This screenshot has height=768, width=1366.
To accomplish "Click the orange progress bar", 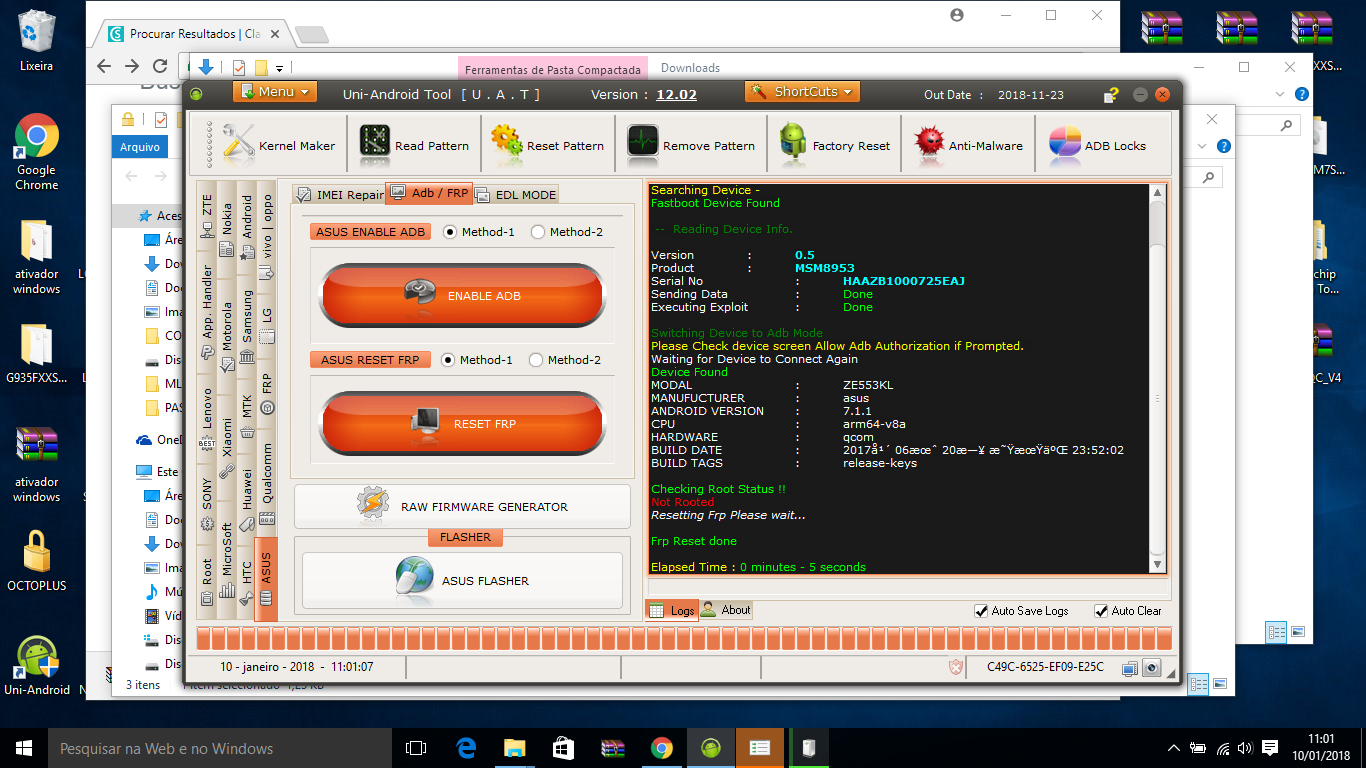I will point(683,639).
